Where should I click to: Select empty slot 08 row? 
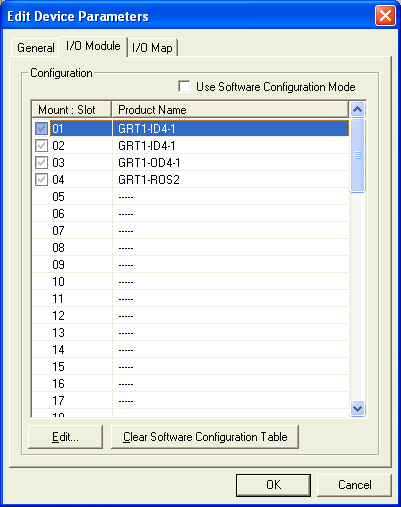(x=191, y=248)
